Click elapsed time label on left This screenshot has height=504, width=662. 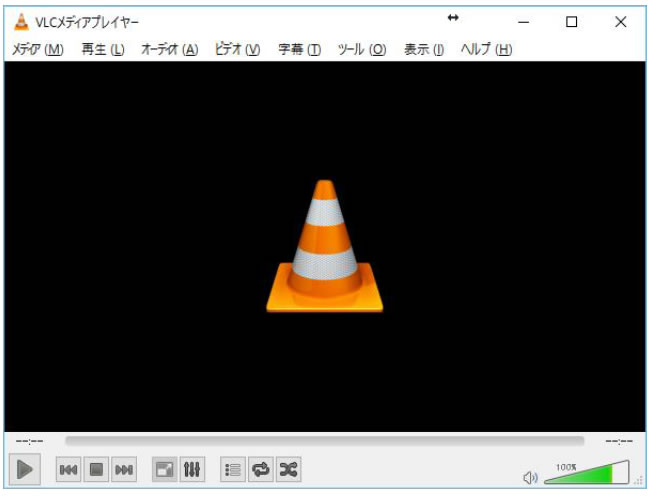pyautogui.click(x=30, y=442)
